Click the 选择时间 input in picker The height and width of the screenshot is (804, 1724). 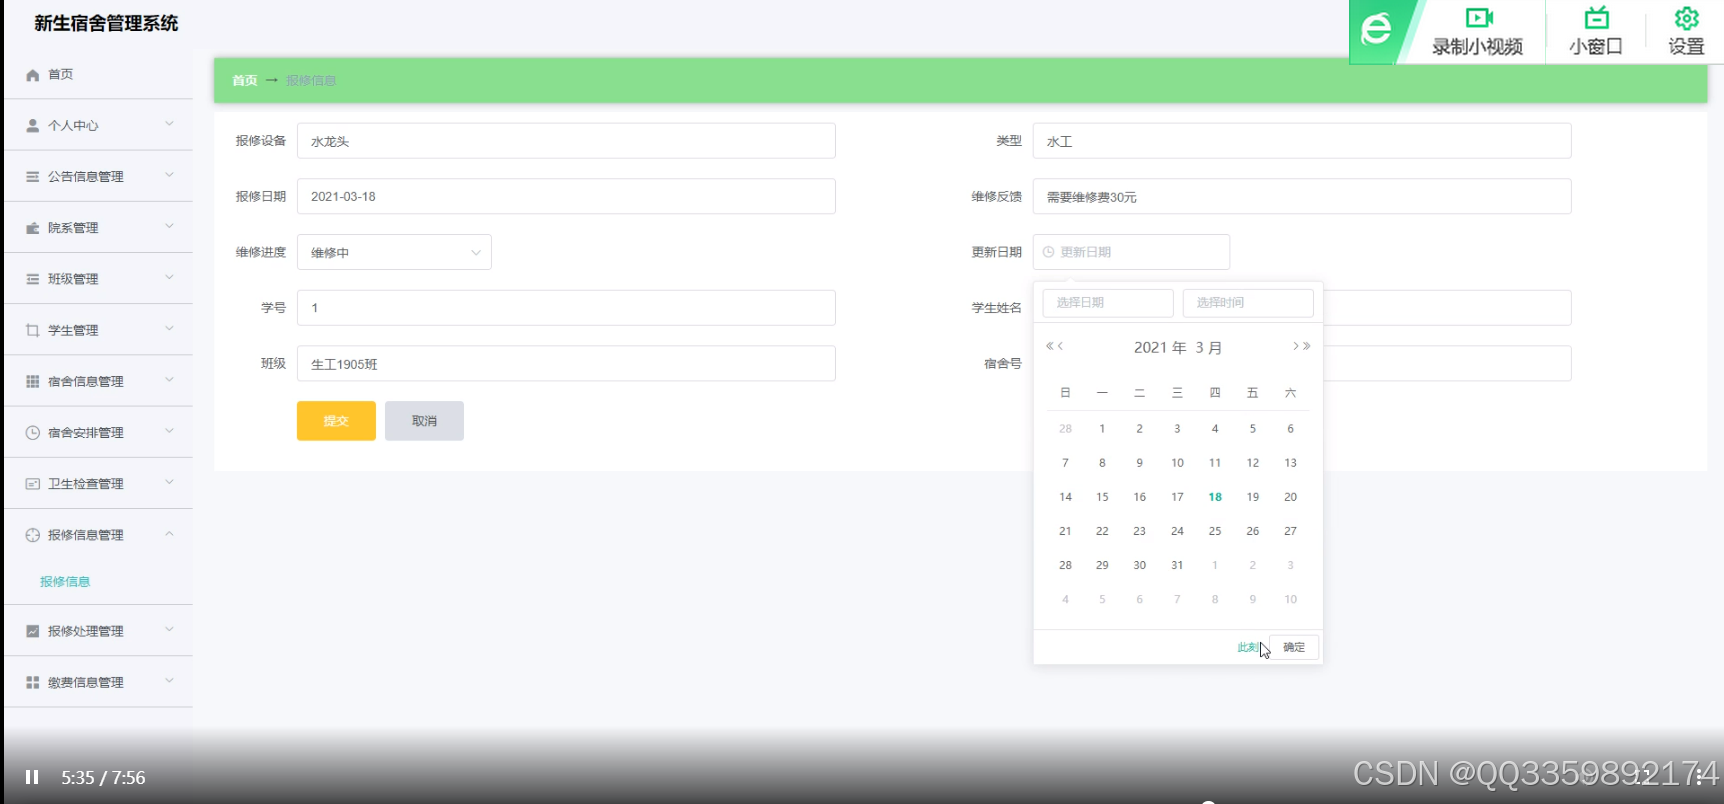pos(1248,302)
